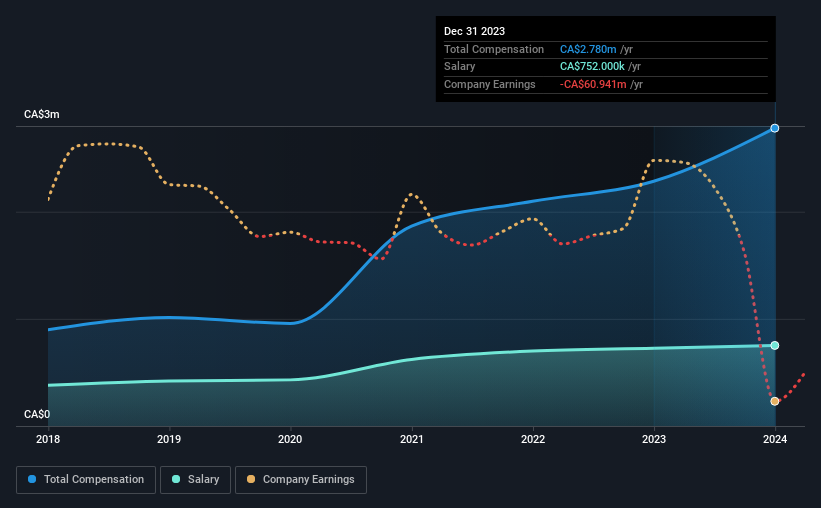Click the 2019 x-axis label
821x508 pixels.
pyautogui.click(x=169, y=439)
